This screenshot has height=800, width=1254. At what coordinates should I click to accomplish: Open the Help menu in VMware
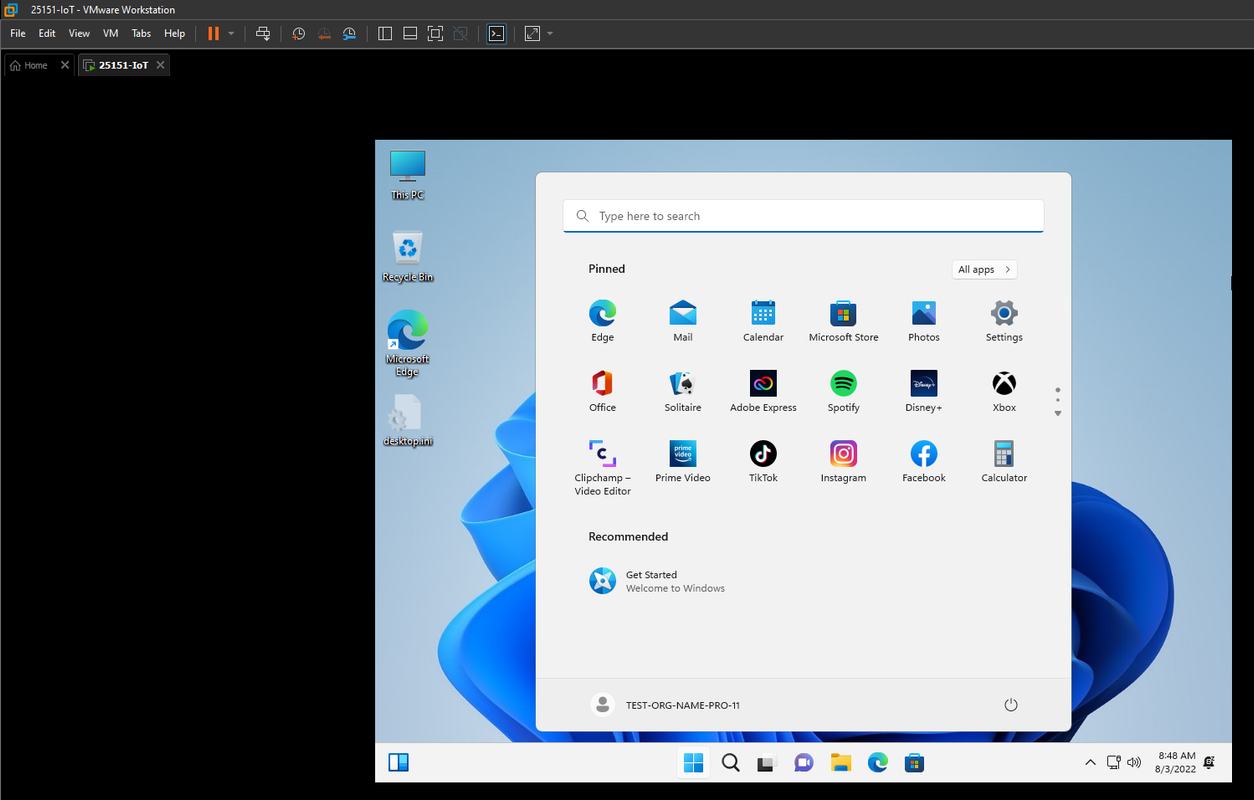click(174, 33)
